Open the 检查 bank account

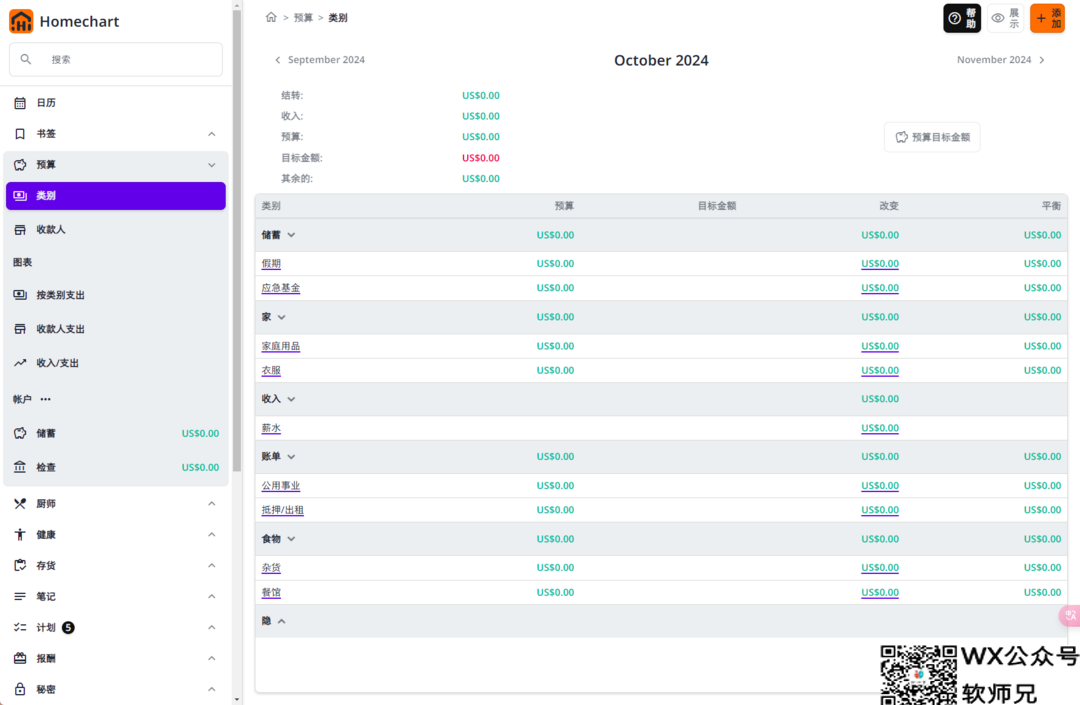tap(116, 467)
